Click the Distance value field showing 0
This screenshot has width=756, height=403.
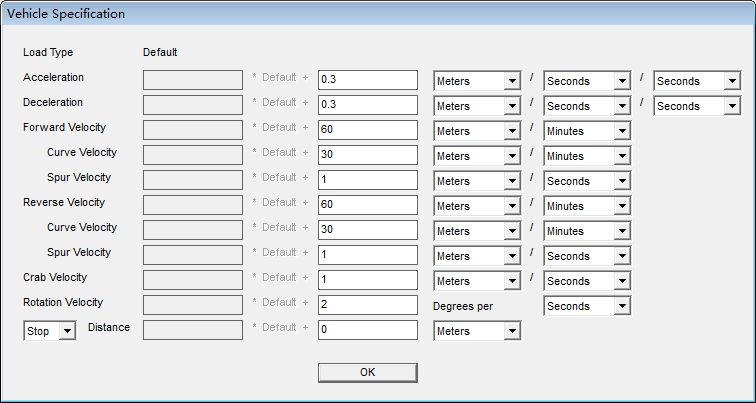point(368,330)
